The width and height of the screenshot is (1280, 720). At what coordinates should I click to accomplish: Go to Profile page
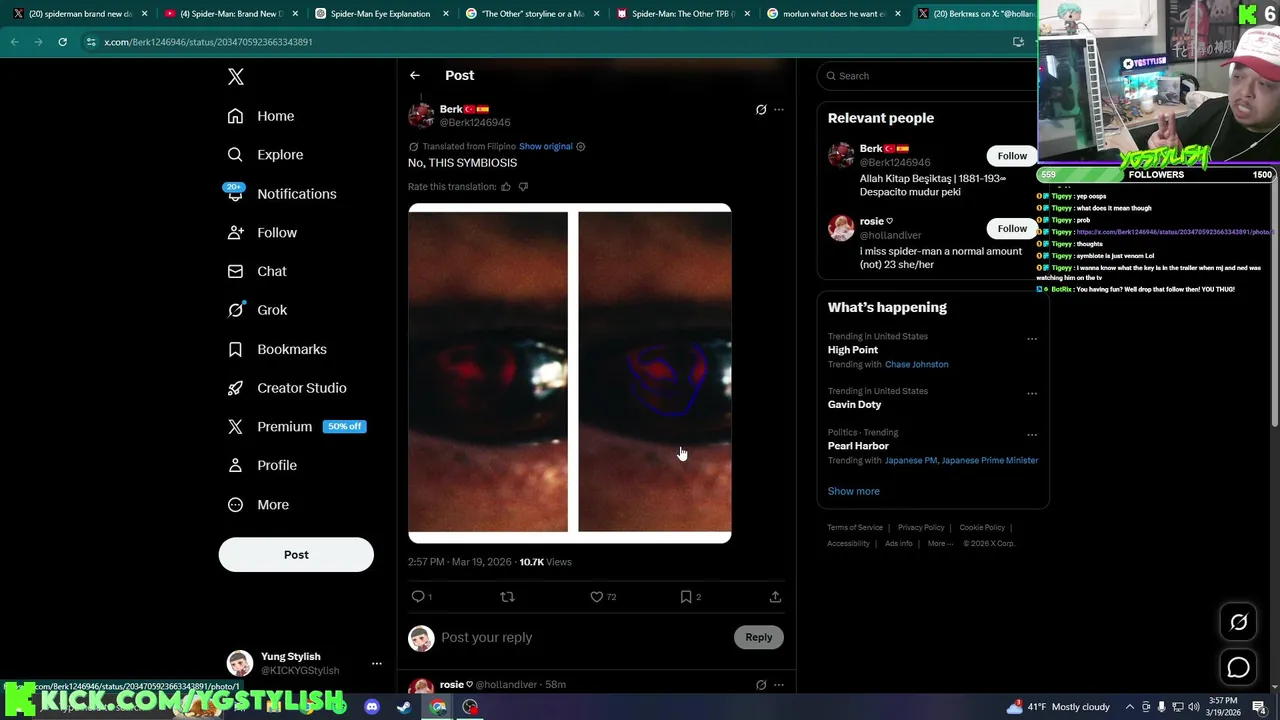[262, 466]
